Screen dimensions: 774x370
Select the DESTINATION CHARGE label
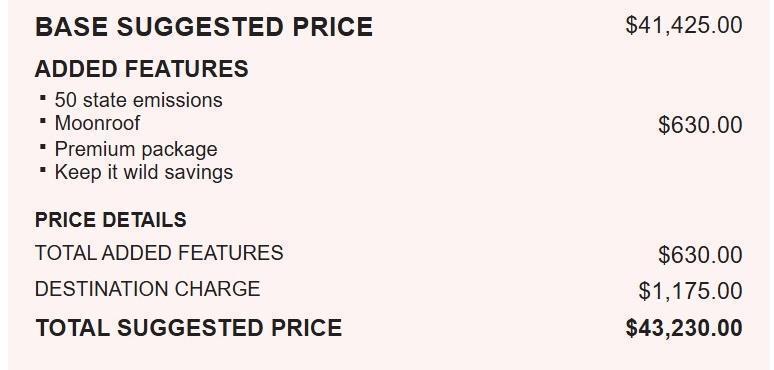(x=148, y=289)
